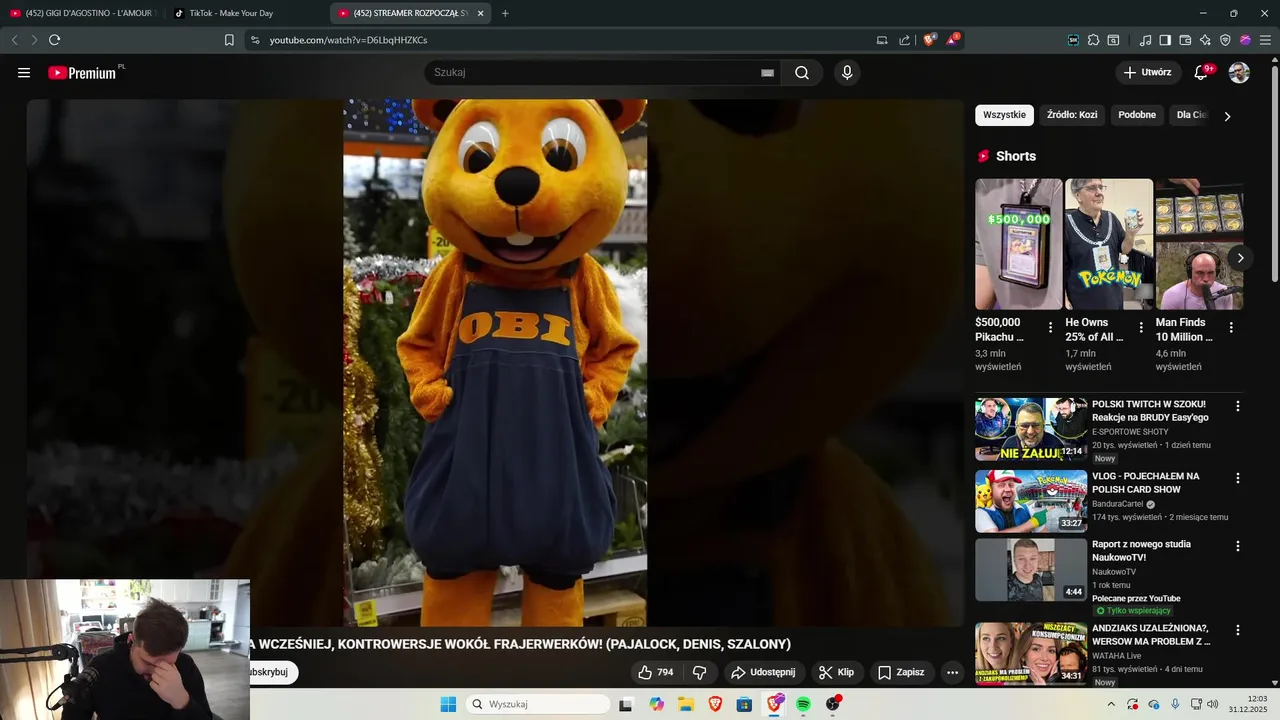This screenshot has width=1280, height=720.
Task: Go back with the browser back arrow
Action: [14, 40]
